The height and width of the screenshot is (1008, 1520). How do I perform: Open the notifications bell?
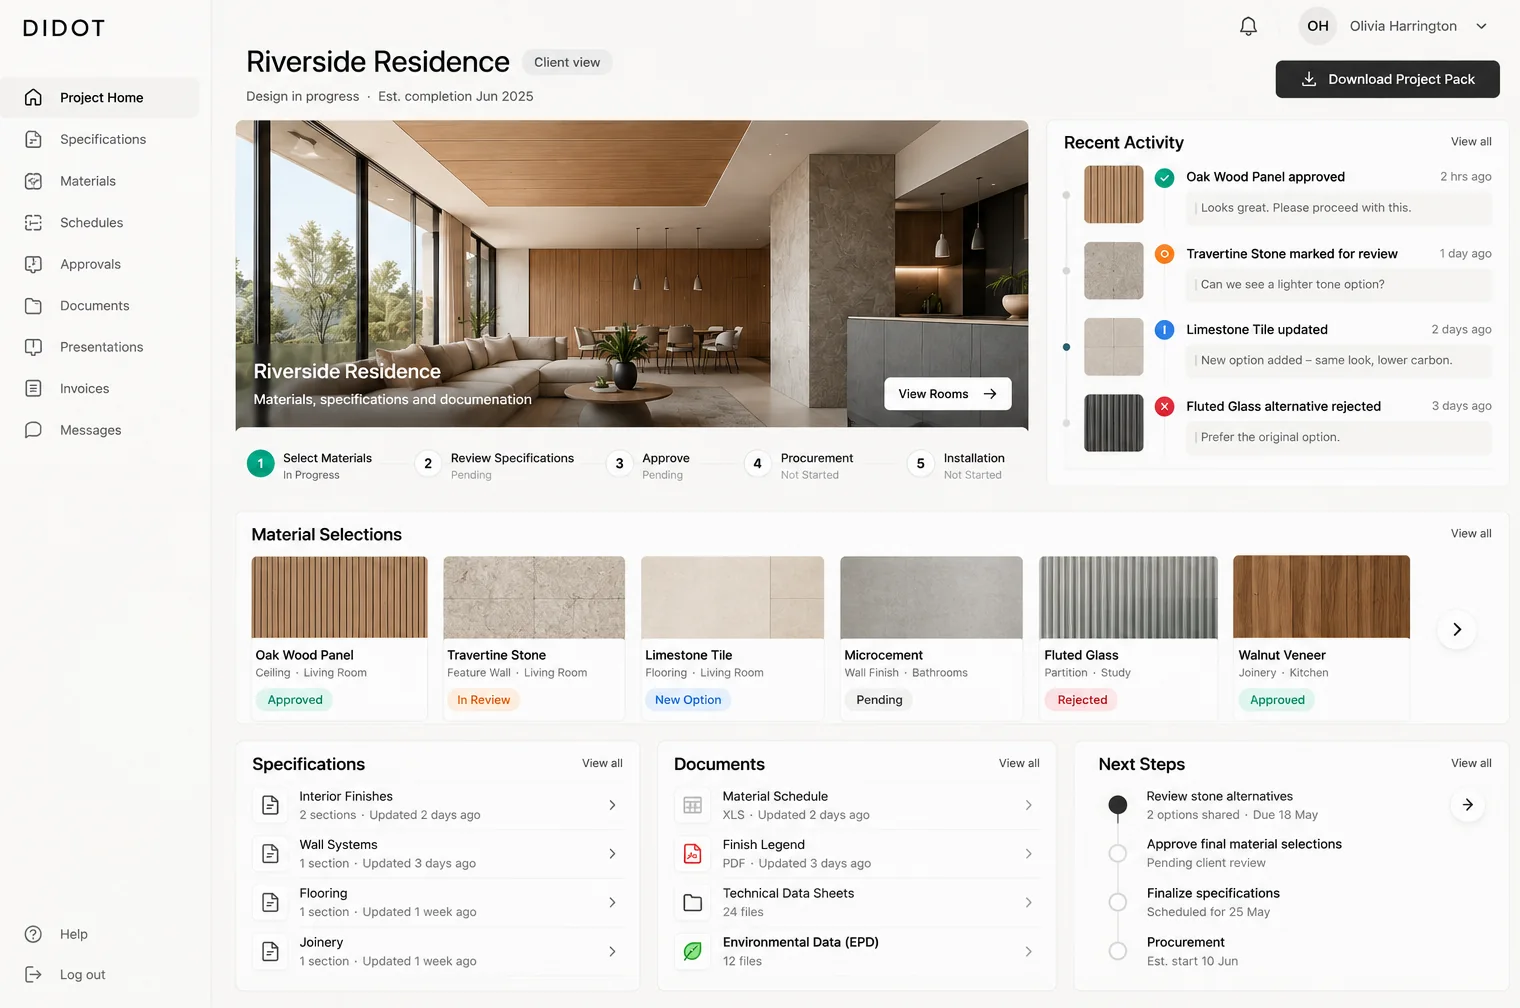click(1248, 27)
